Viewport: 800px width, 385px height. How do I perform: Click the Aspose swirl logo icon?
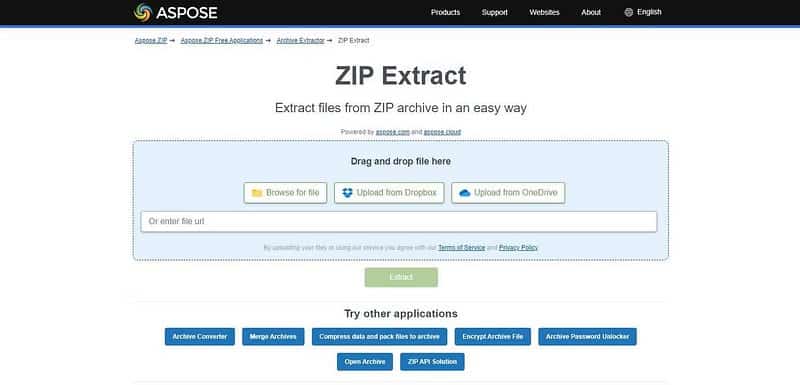(143, 12)
